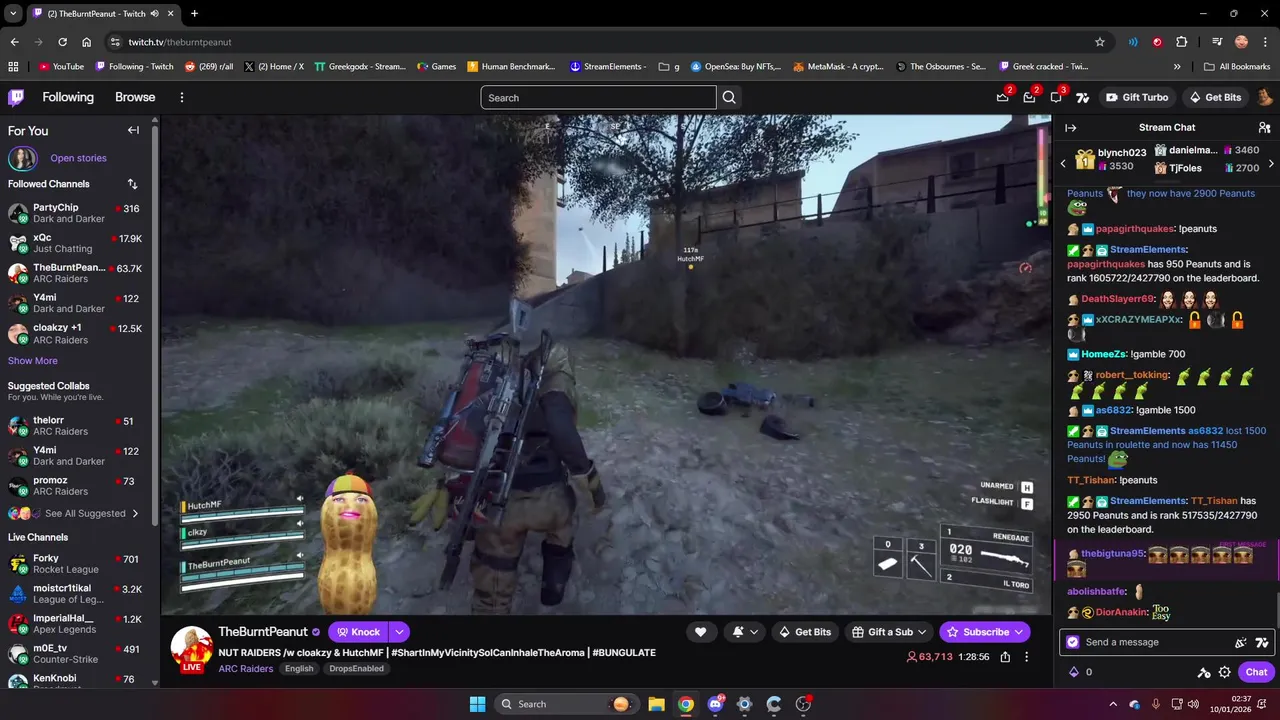This screenshot has height=720, width=1280.
Task: Click the Gift Turbo button
Action: coord(1137,97)
